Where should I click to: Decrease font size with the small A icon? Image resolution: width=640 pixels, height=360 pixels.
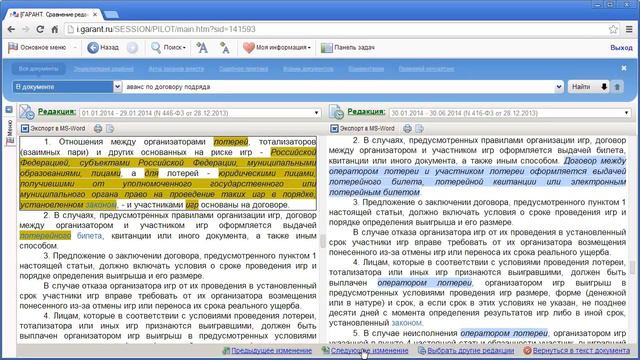pos(224,48)
